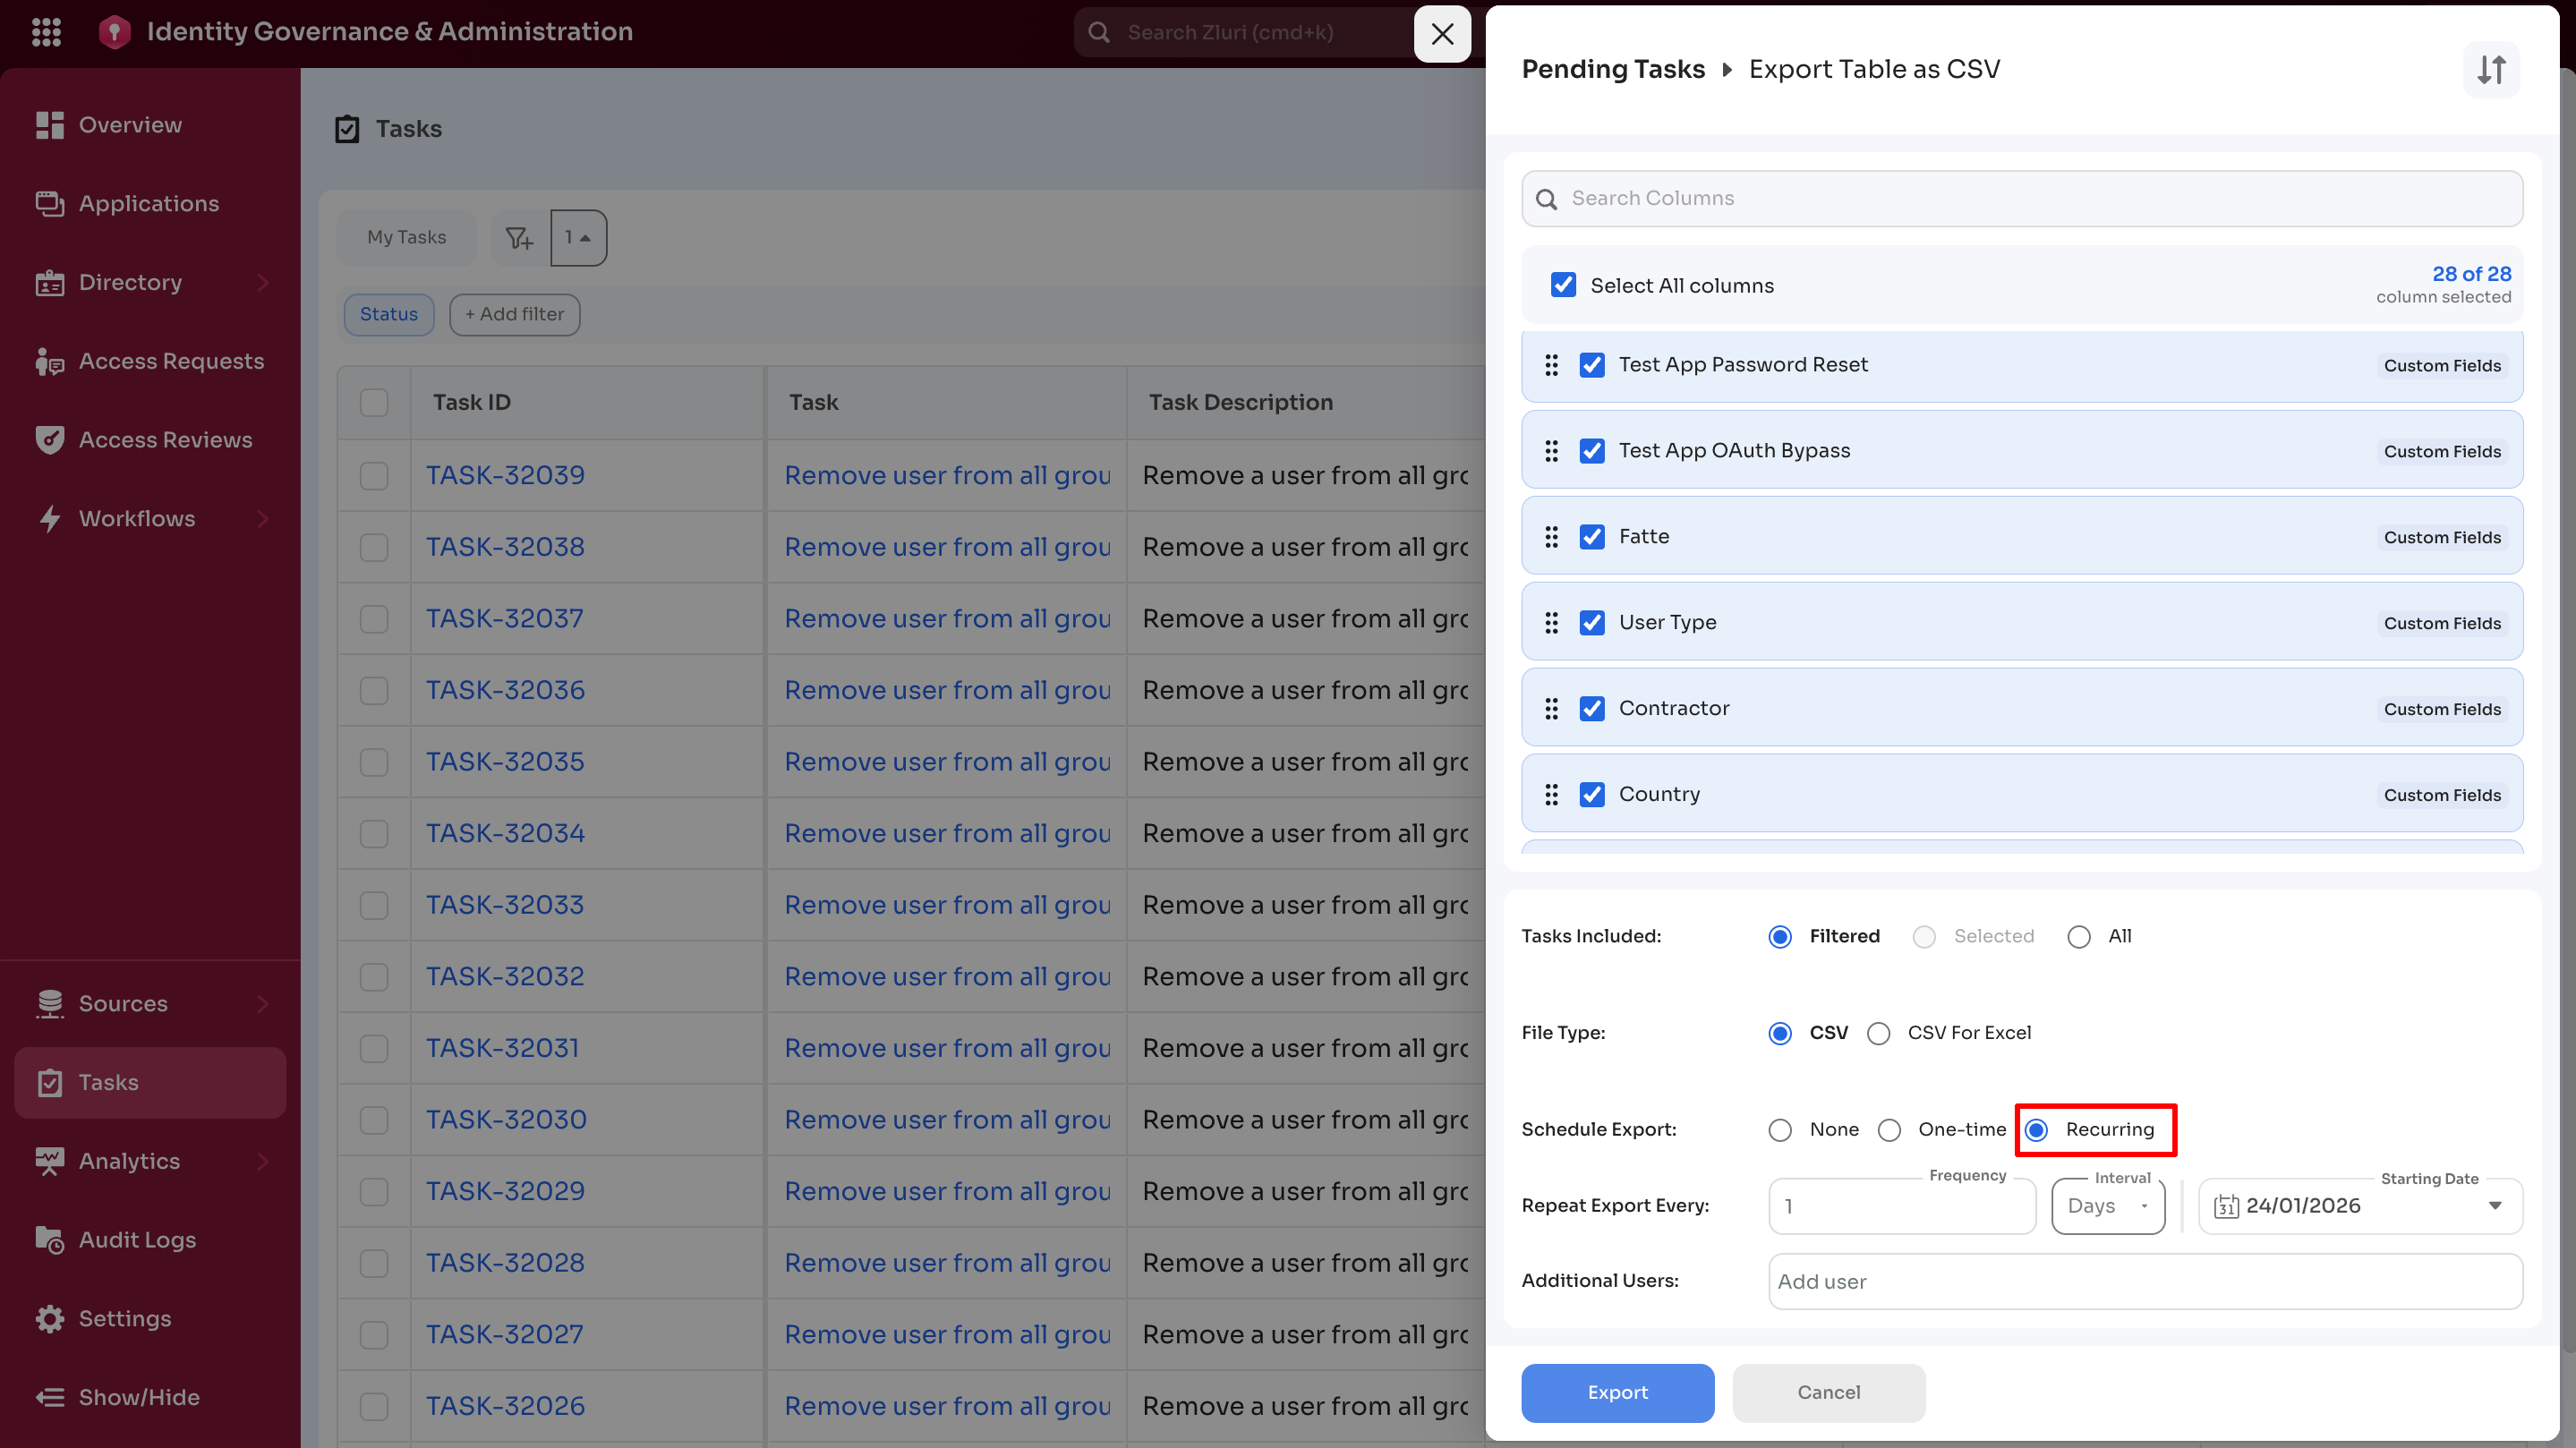Open task TASK-32039
This screenshot has height=1448, width=2576.
tap(505, 474)
